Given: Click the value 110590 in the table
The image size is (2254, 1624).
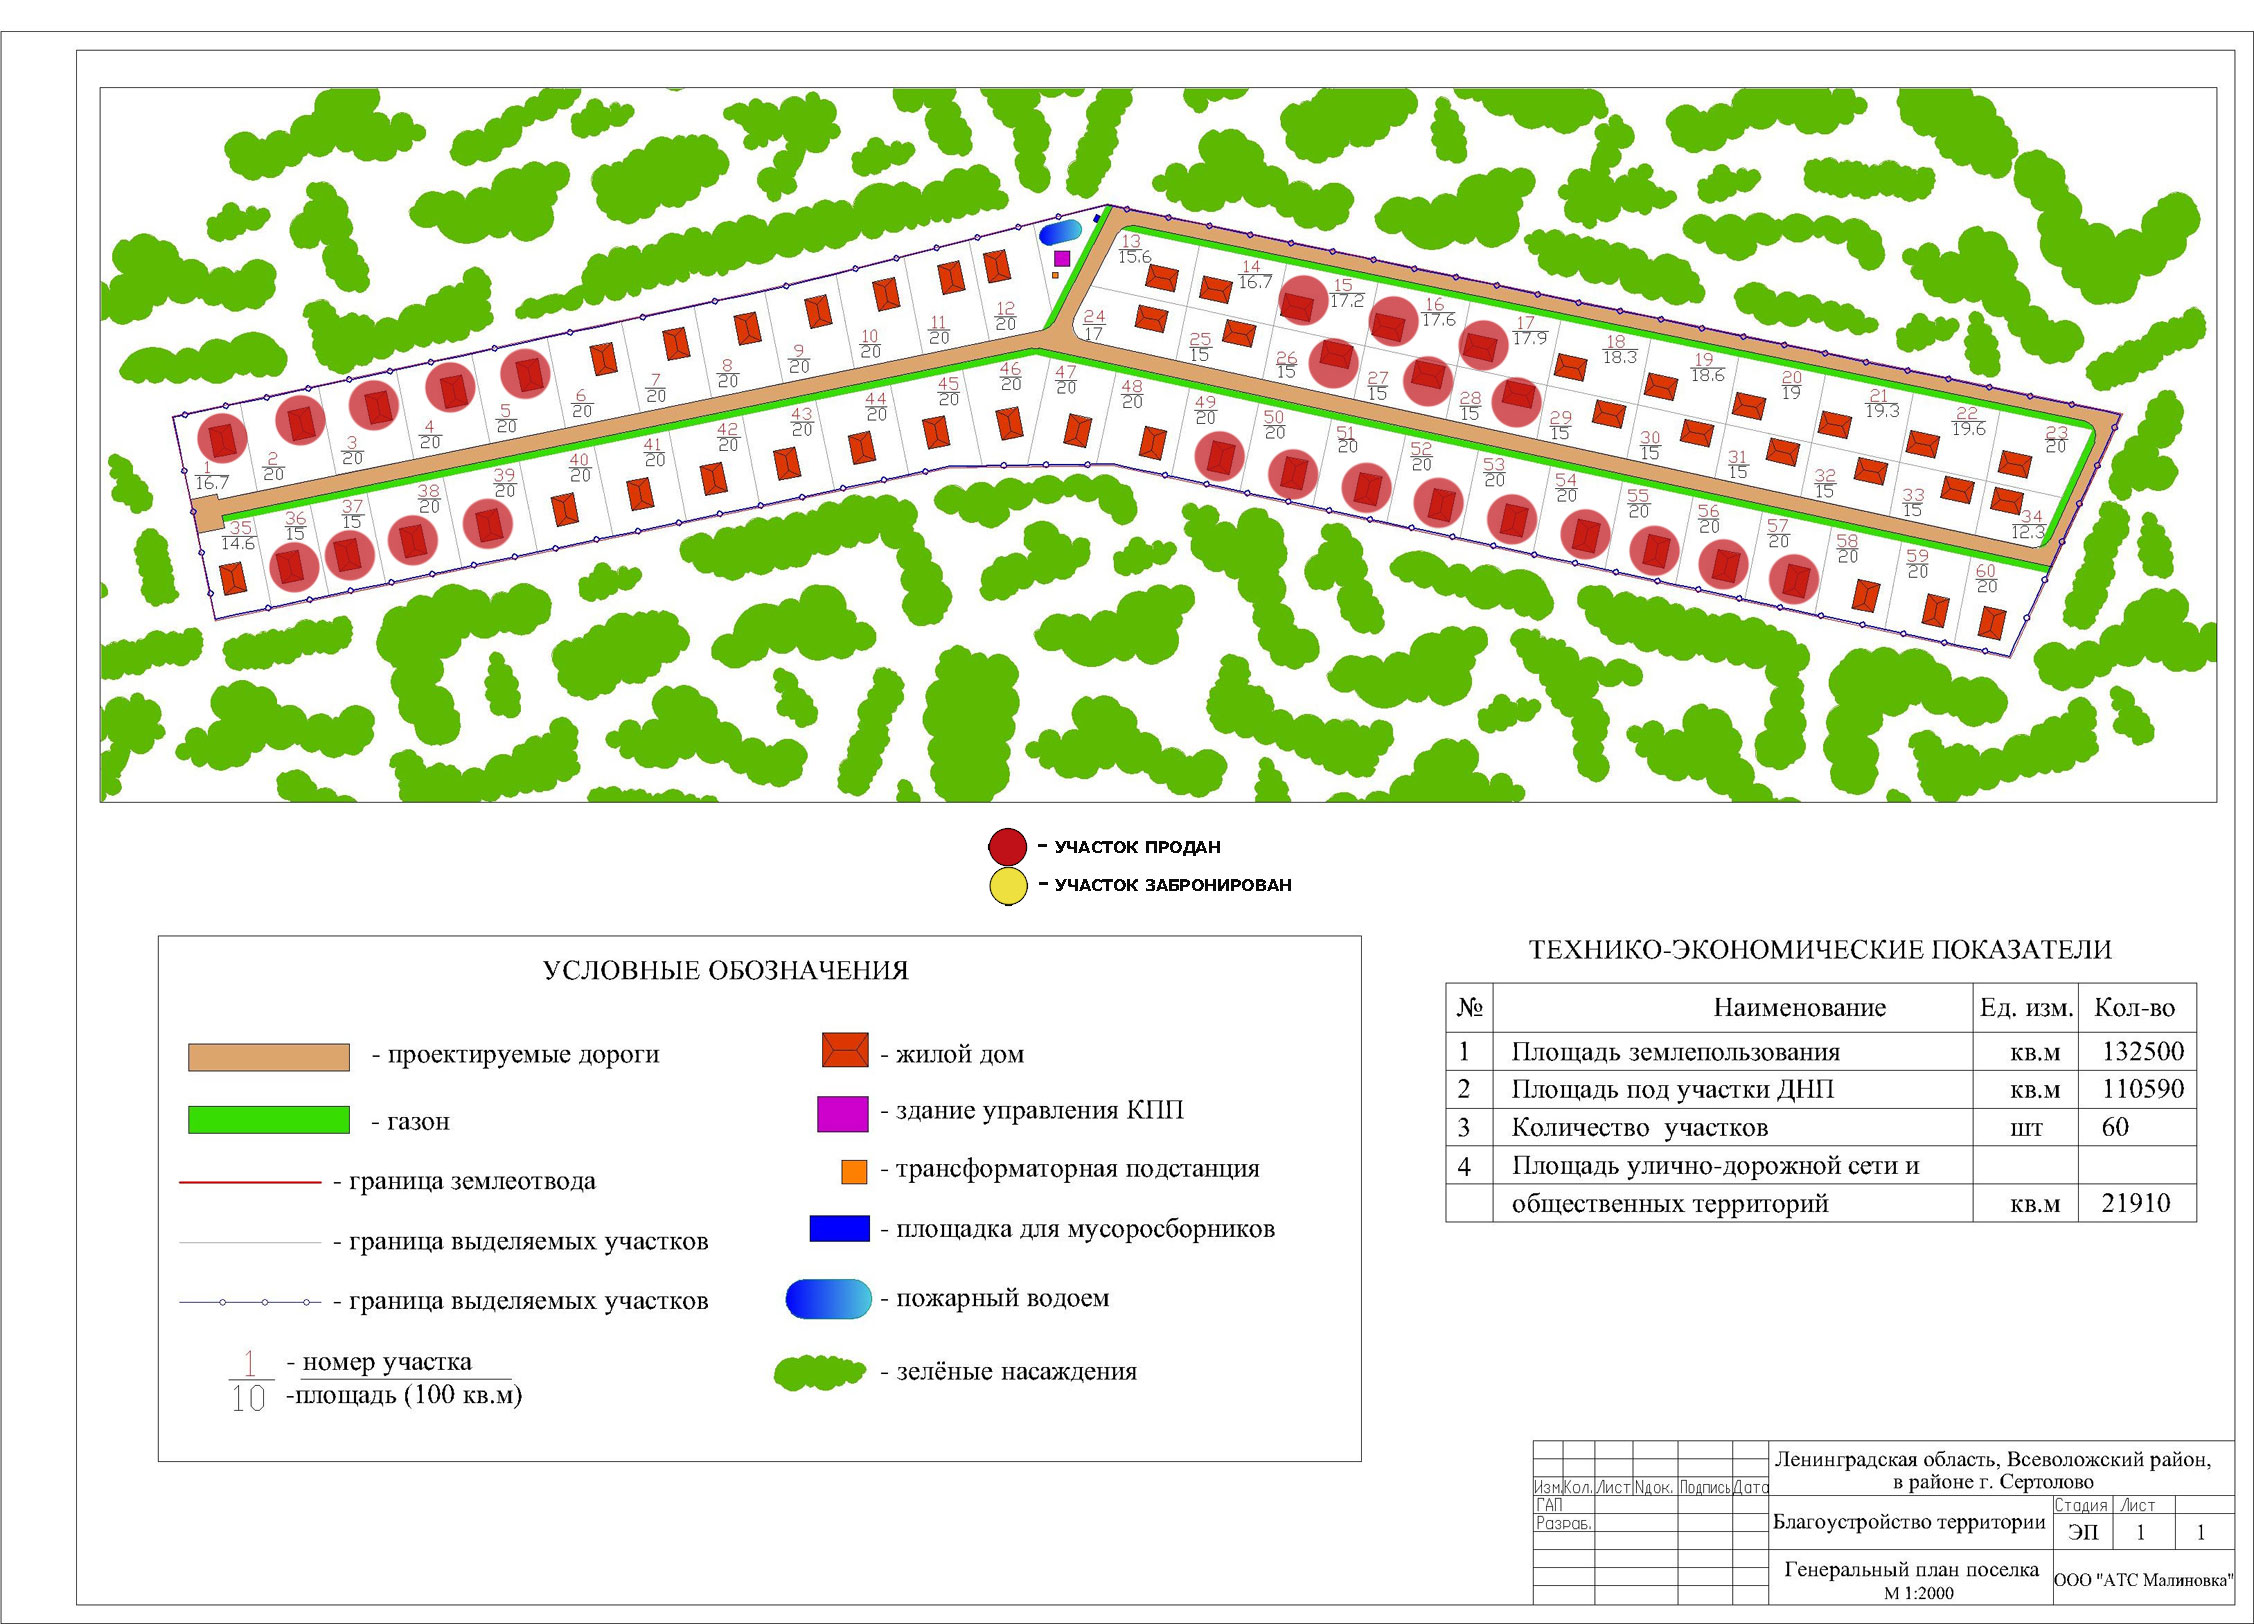Looking at the screenshot, I should pyautogui.click(x=2143, y=1089).
